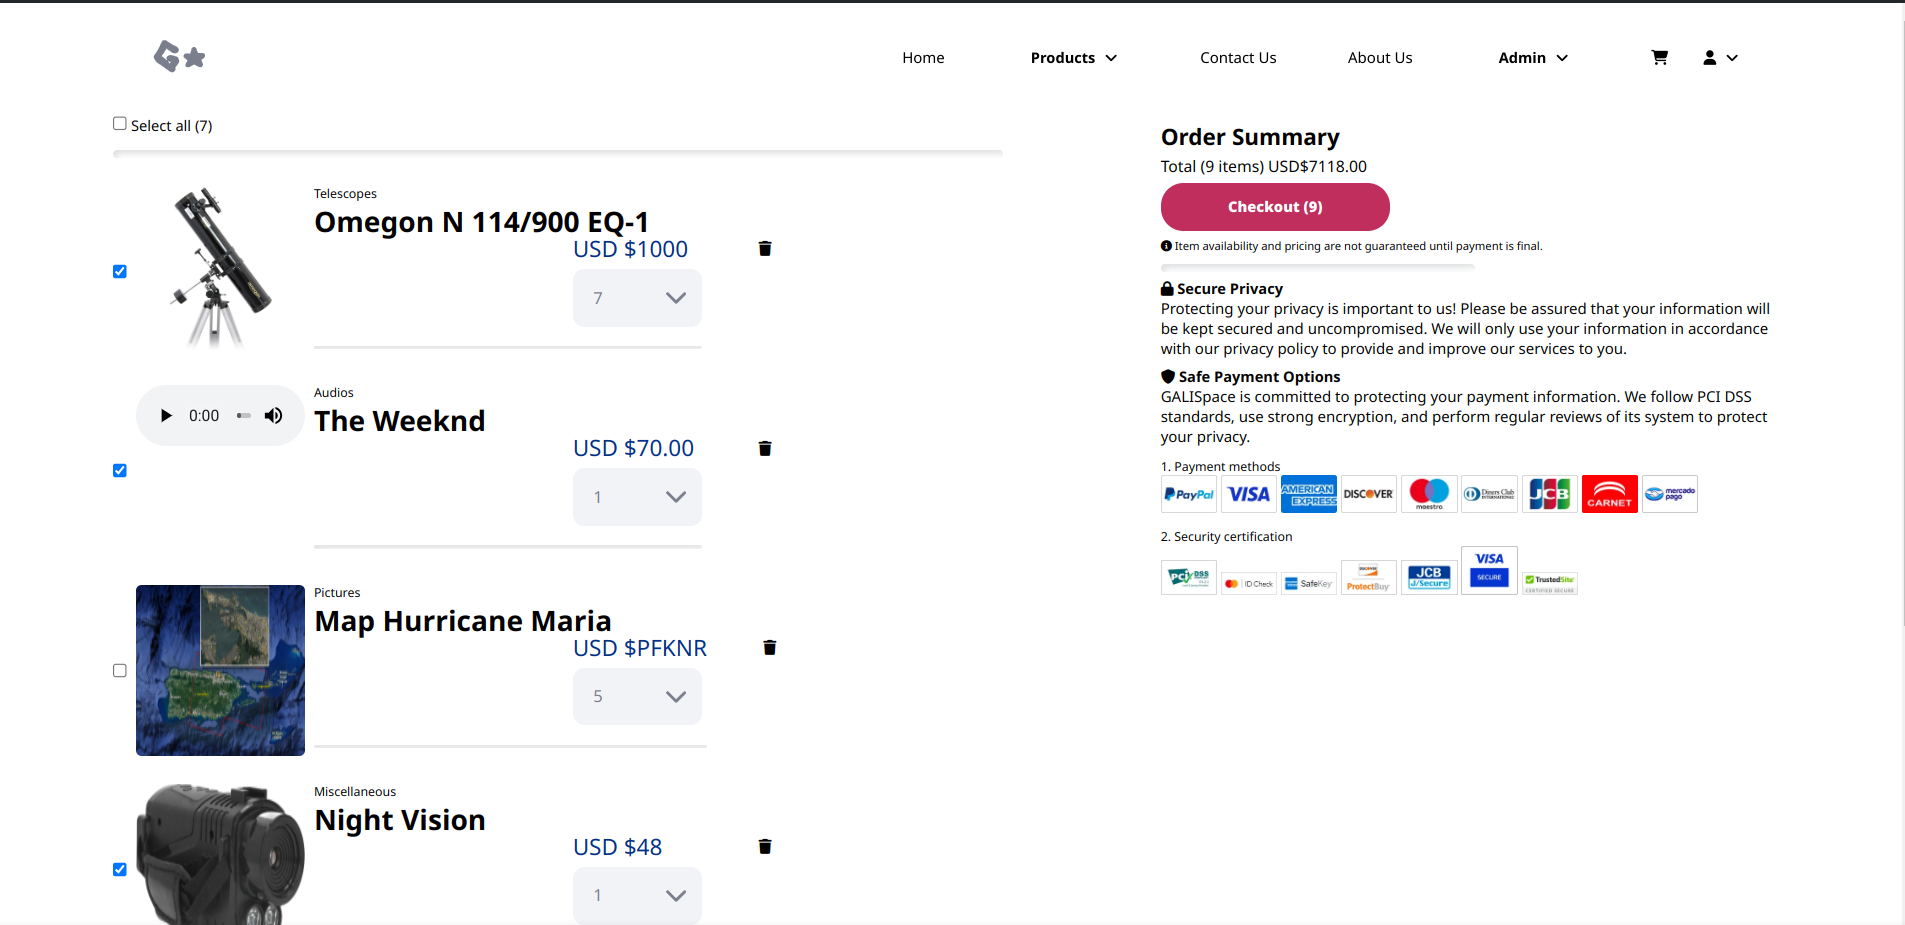This screenshot has width=1905, height=925.
Task: Delete The Weeknd item with trash icon
Action: (765, 448)
